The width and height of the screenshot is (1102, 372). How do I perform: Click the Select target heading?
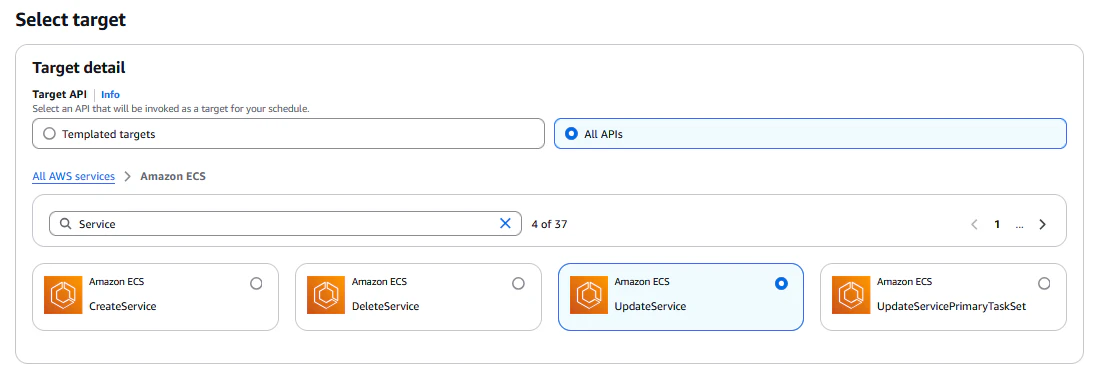(x=70, y=20)
